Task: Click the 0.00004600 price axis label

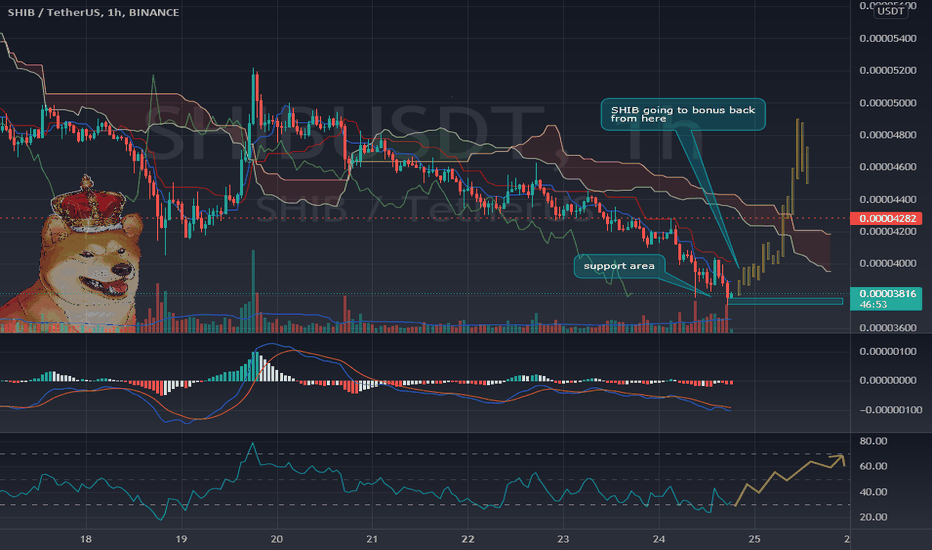Action: [x=887, y=167]
